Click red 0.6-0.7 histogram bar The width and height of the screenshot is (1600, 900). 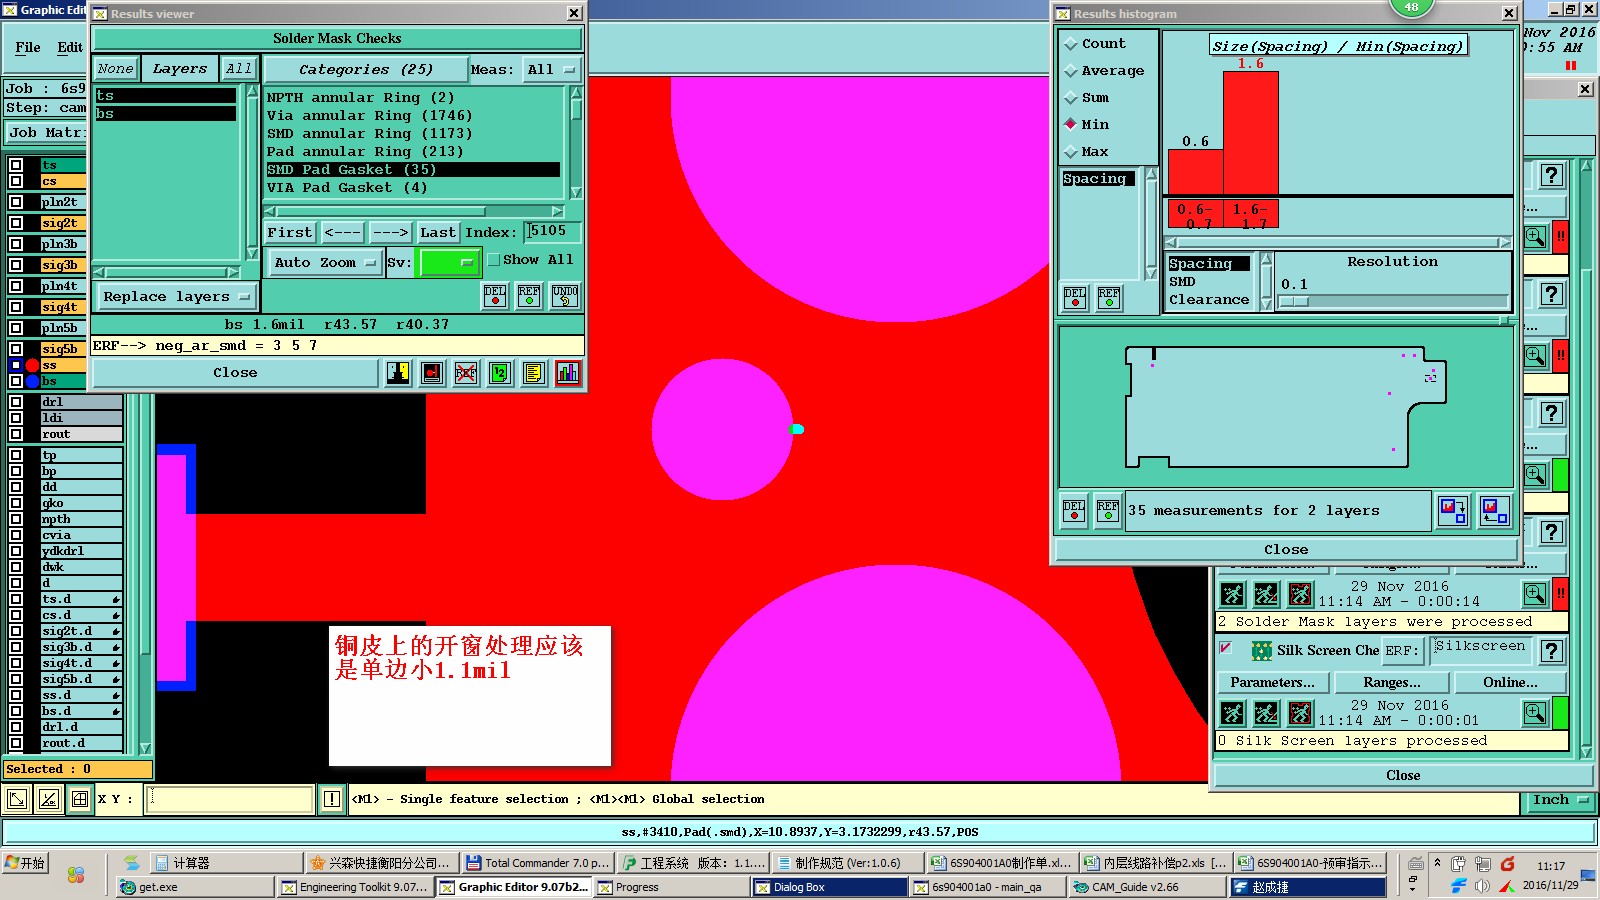click(1196, 172)
